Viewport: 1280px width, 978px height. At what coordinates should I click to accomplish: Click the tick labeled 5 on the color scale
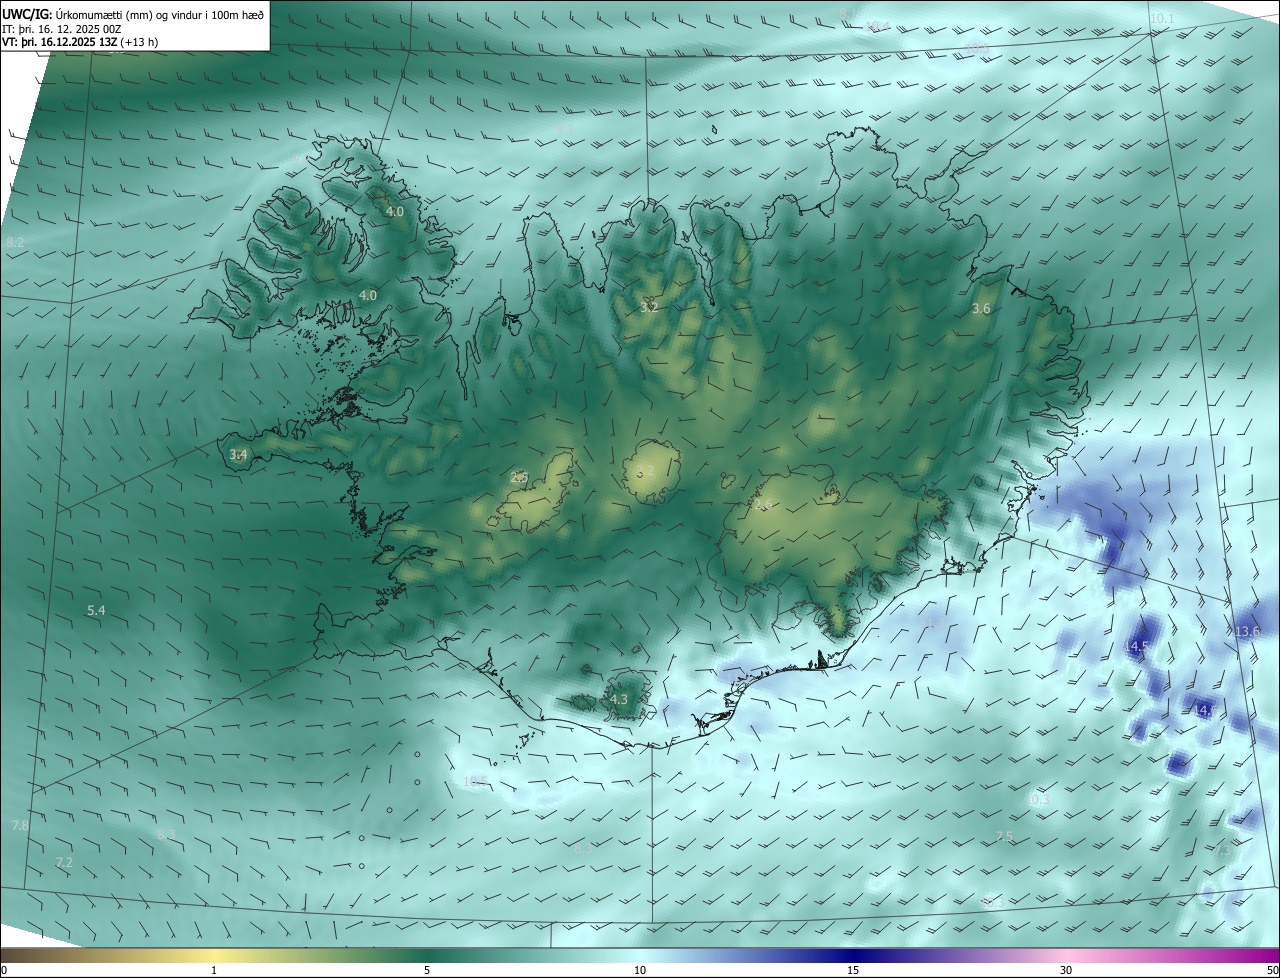coord(427,970)
